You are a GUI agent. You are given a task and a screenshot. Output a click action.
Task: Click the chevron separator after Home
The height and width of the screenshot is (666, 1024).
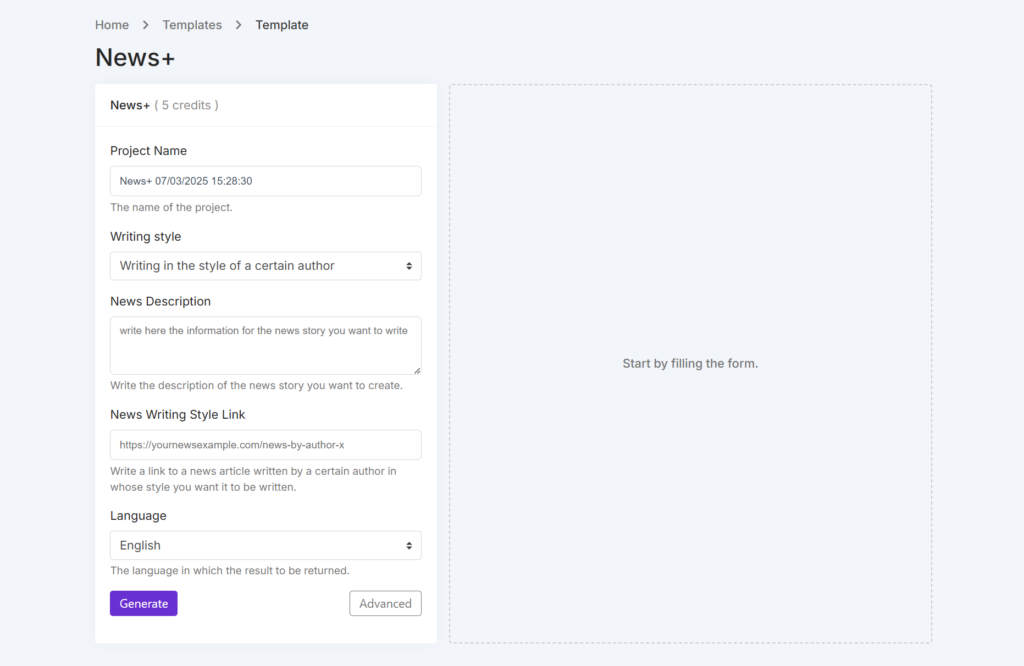point(145,25)
